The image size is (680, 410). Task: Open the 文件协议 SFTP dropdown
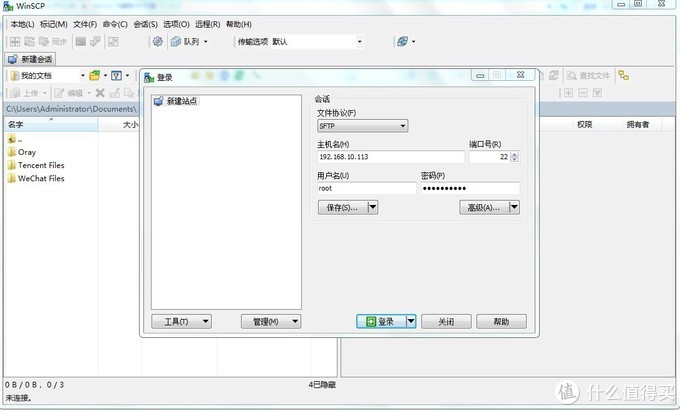point(362,126)
